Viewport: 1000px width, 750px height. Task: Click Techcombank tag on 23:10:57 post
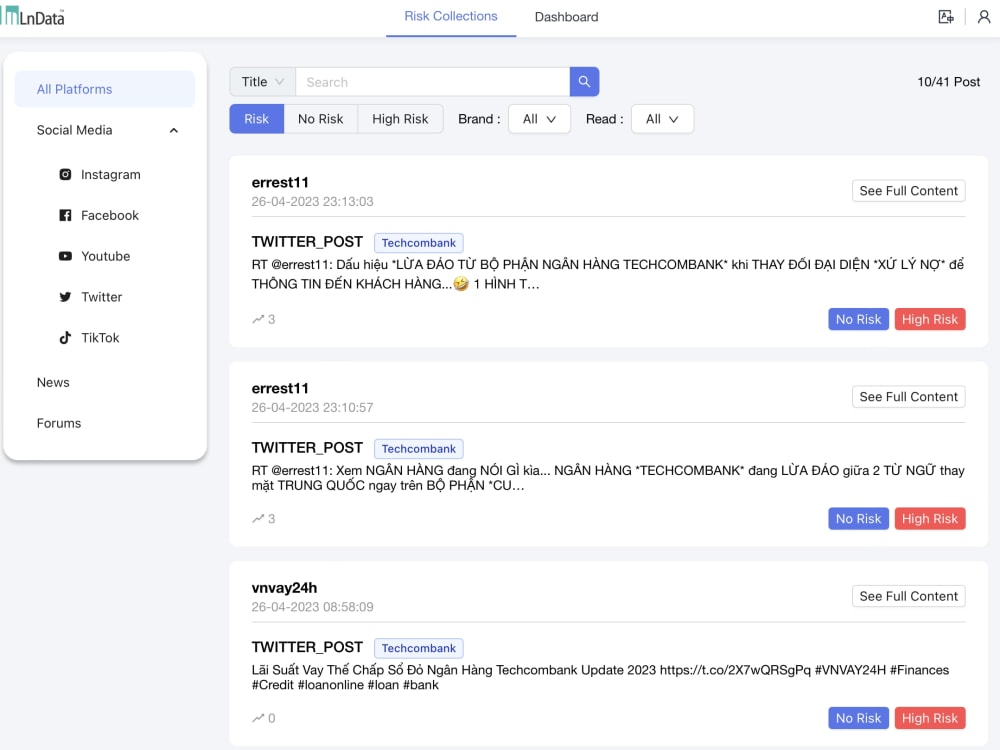(418, 448)
